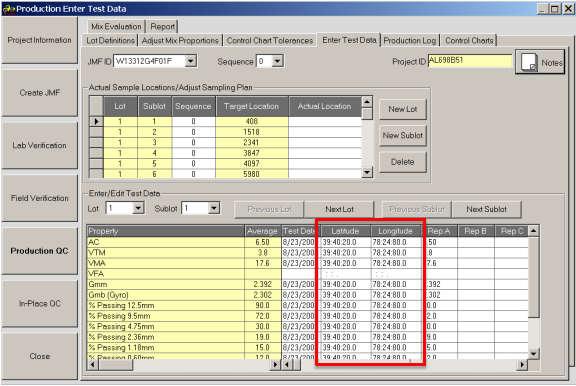The width and height of the screenshot is (576, 386).
Task: Click scroll down arrow of test data table
Action: 533,354
